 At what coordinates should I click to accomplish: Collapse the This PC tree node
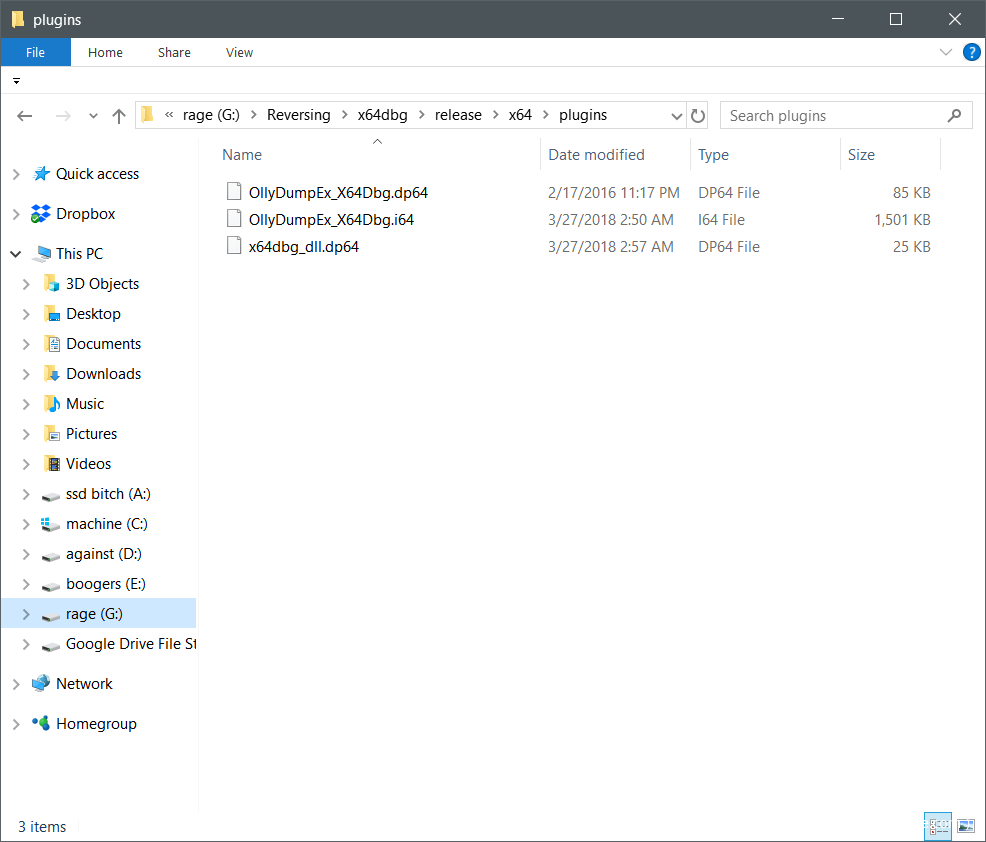pyautogui.click(x=16, y=254)
